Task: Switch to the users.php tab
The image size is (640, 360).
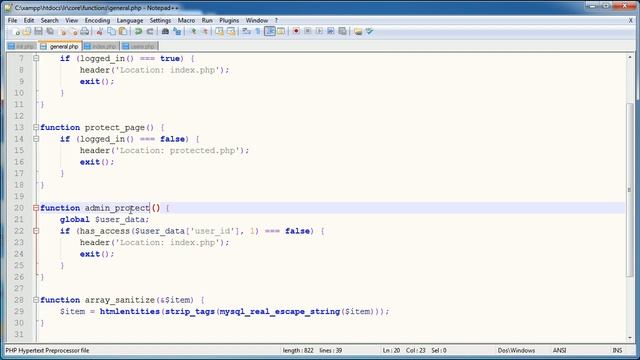Action: click(140, 46)
